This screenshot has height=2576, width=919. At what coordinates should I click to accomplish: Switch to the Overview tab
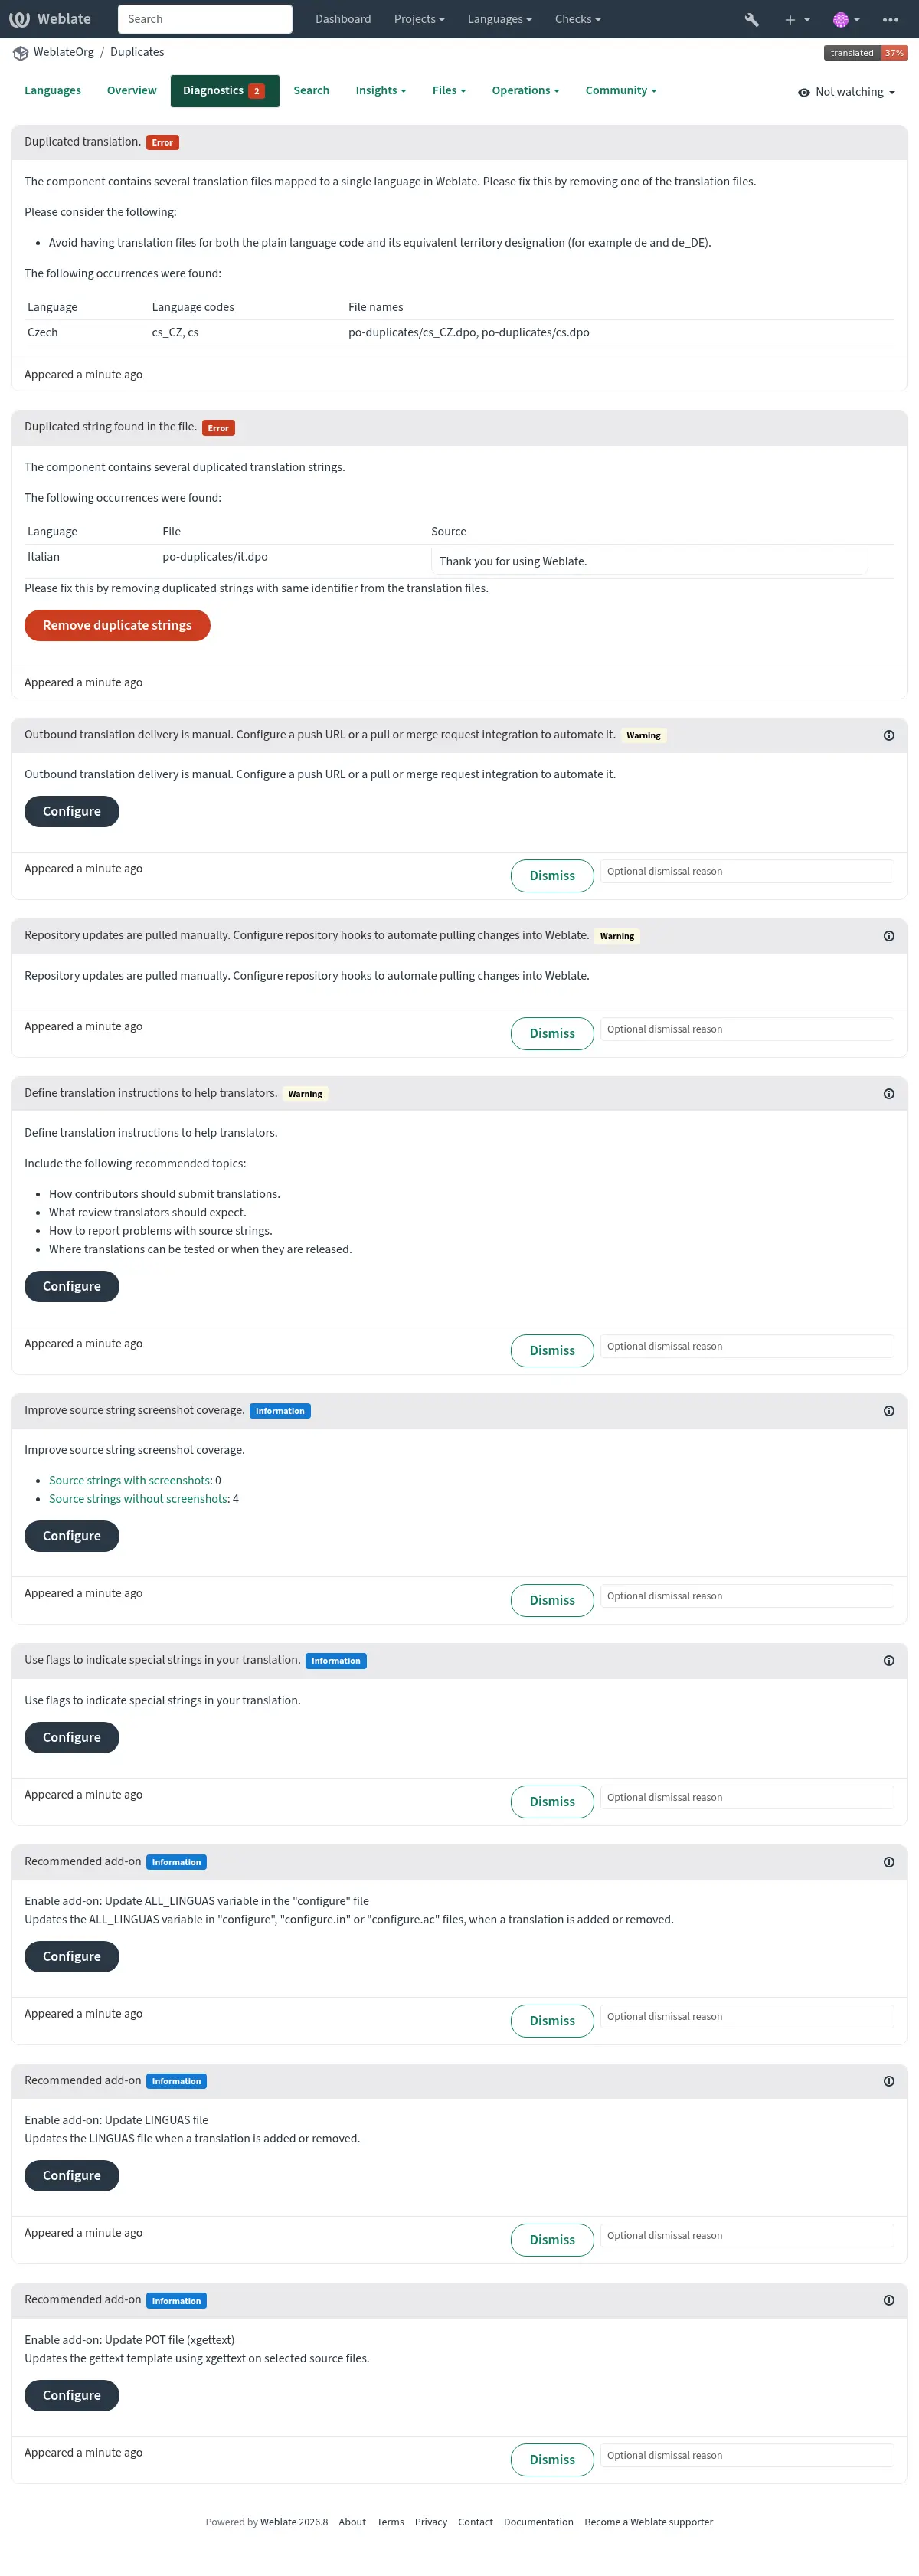click(132, 90)
